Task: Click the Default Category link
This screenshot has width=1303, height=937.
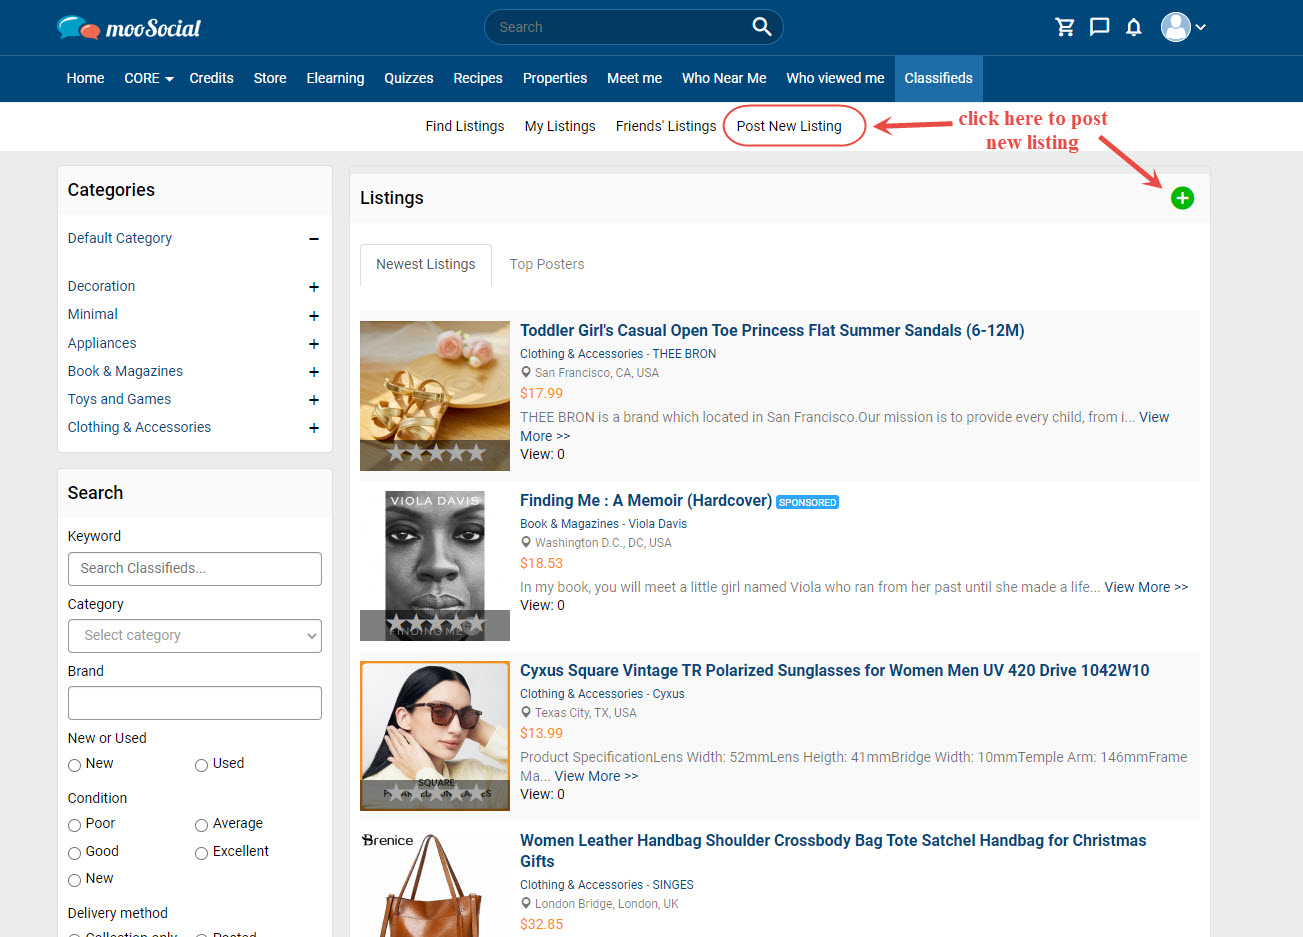Action: (120, 238)
